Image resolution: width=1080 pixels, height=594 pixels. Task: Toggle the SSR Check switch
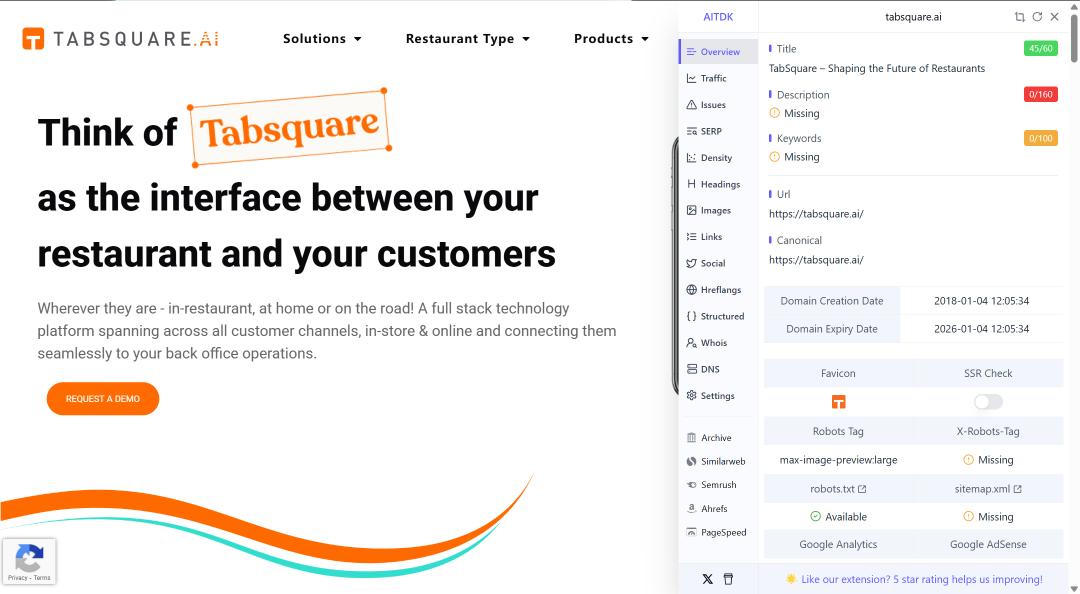988,402
